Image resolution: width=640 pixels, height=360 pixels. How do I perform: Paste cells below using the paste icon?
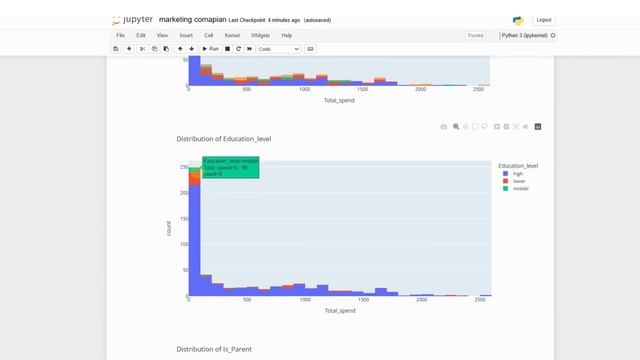point(166,49)
